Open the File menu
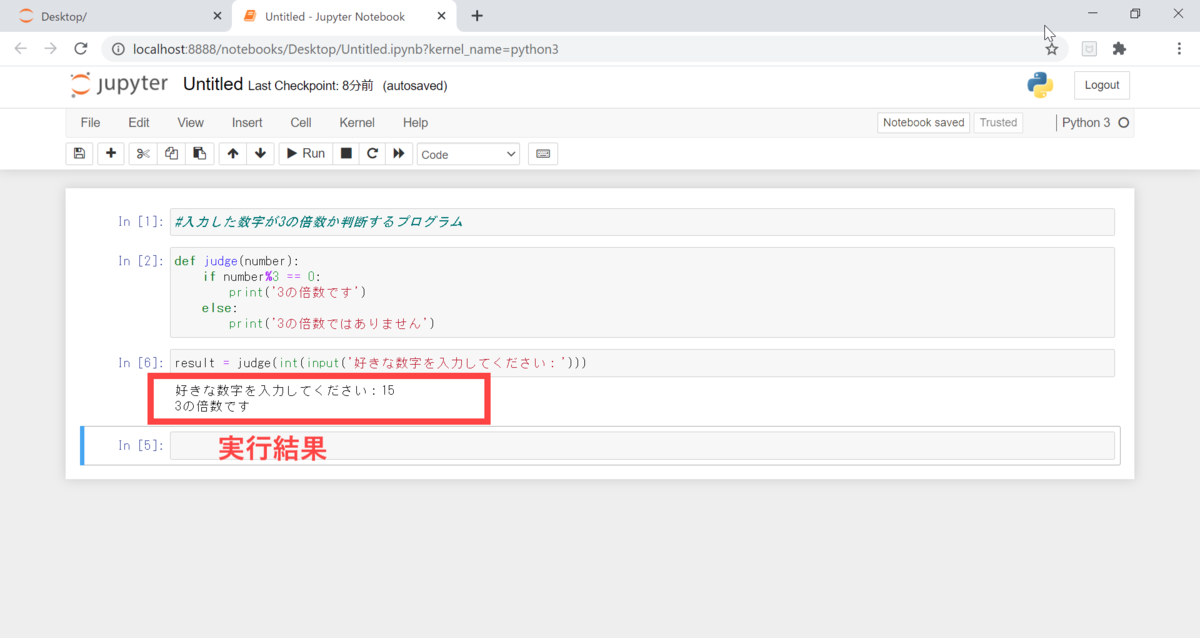The height and width of the screenshot is (638, 1200). (x=90, y=122)
